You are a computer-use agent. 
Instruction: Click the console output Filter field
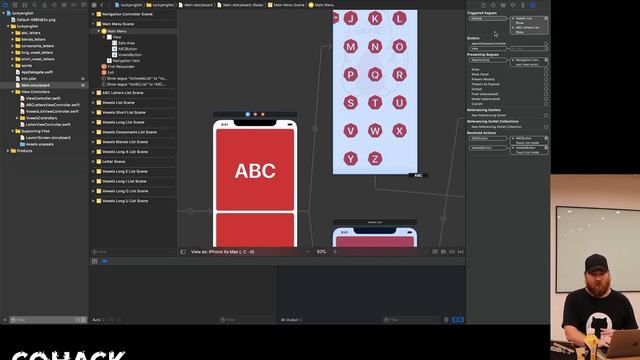click(411, 320)
